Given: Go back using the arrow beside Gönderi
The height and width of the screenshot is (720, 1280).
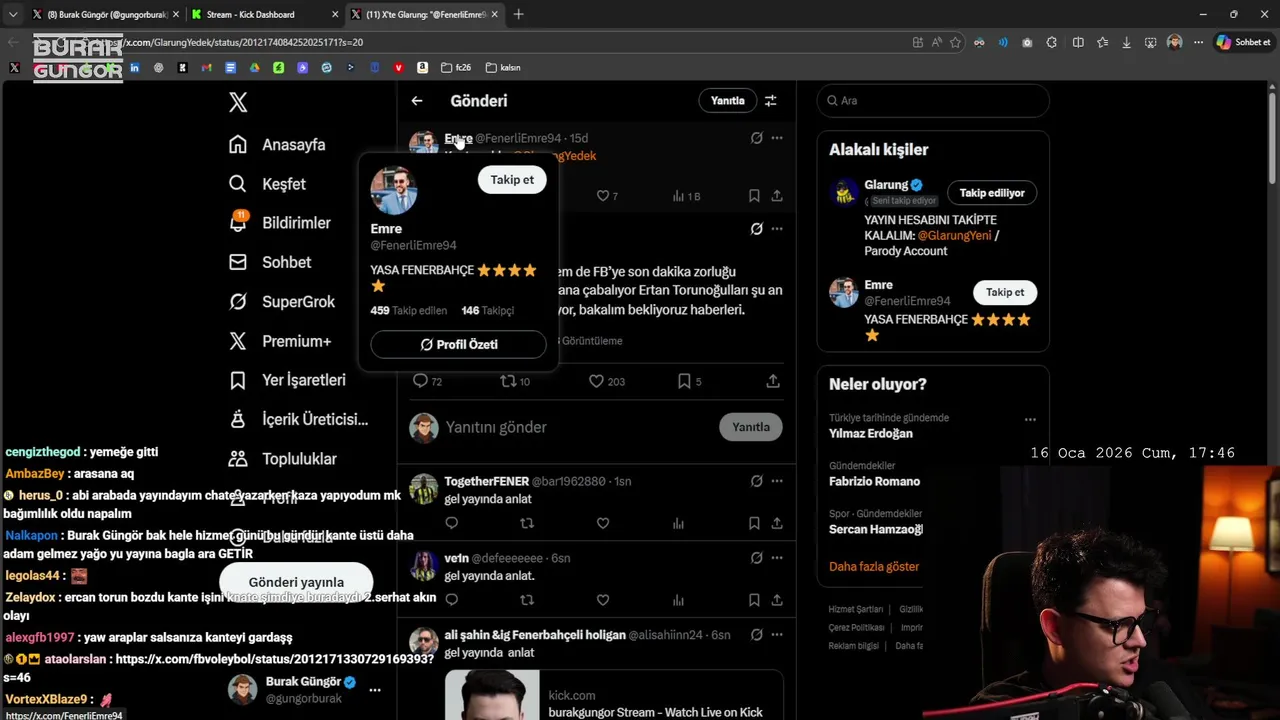Looking at the screenshot, I should click(417, 101).
